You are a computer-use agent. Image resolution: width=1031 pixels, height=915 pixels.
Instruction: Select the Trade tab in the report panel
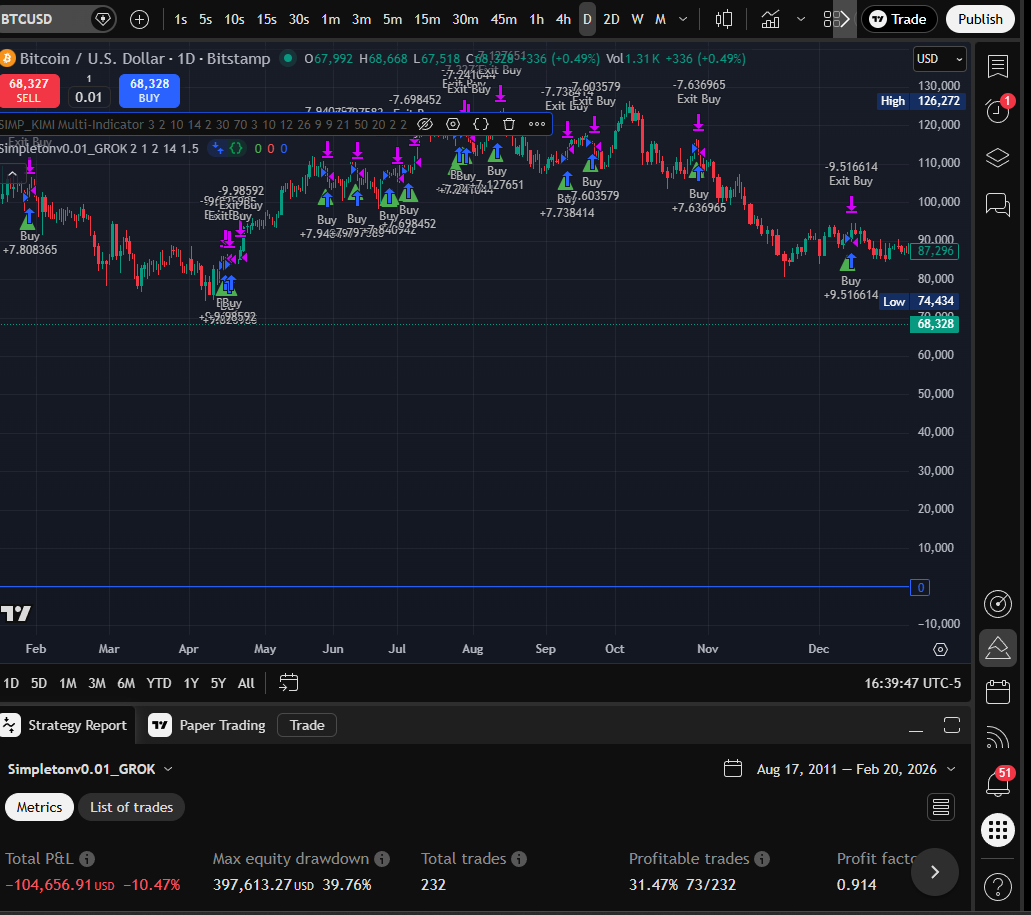[x=306, y=725]
